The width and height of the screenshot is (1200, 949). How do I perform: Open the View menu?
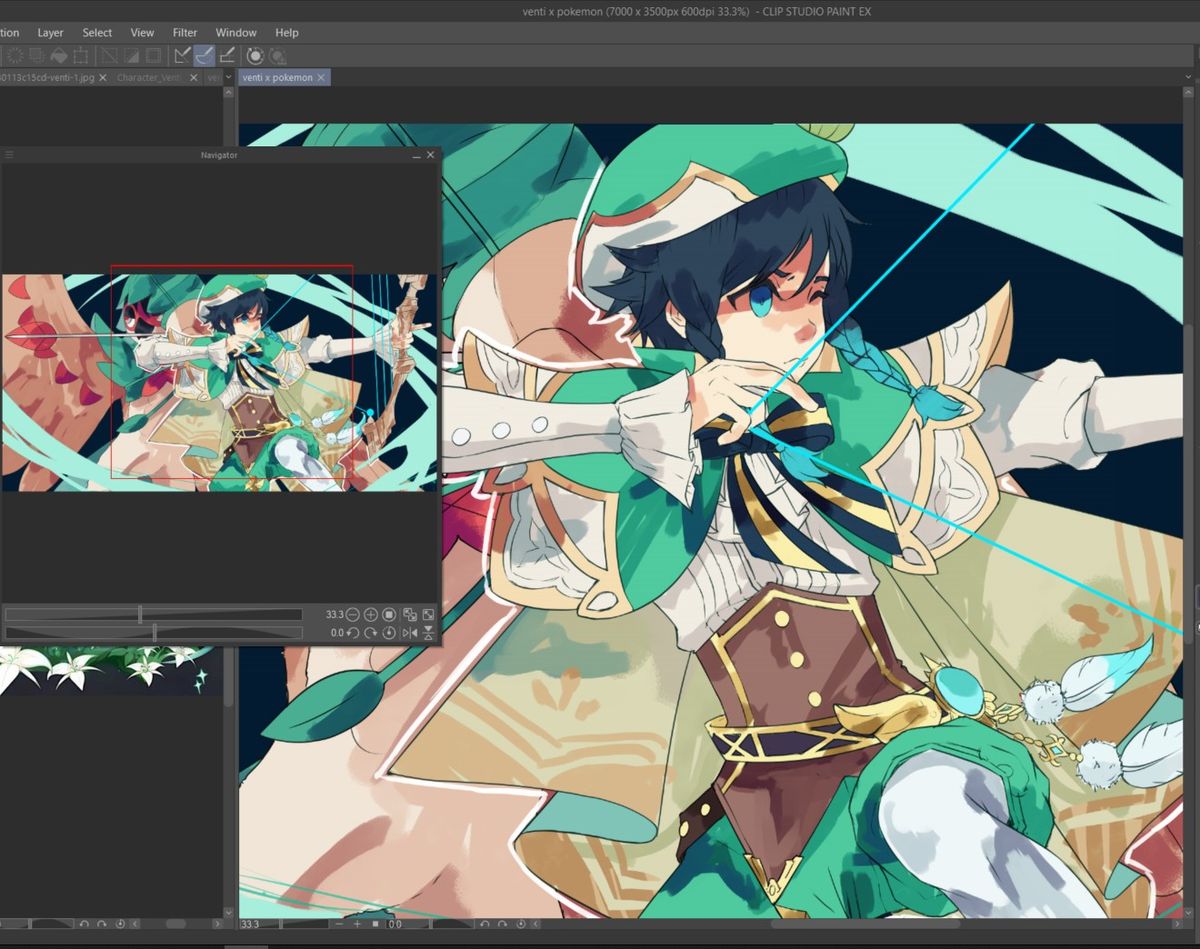point(142,33)
